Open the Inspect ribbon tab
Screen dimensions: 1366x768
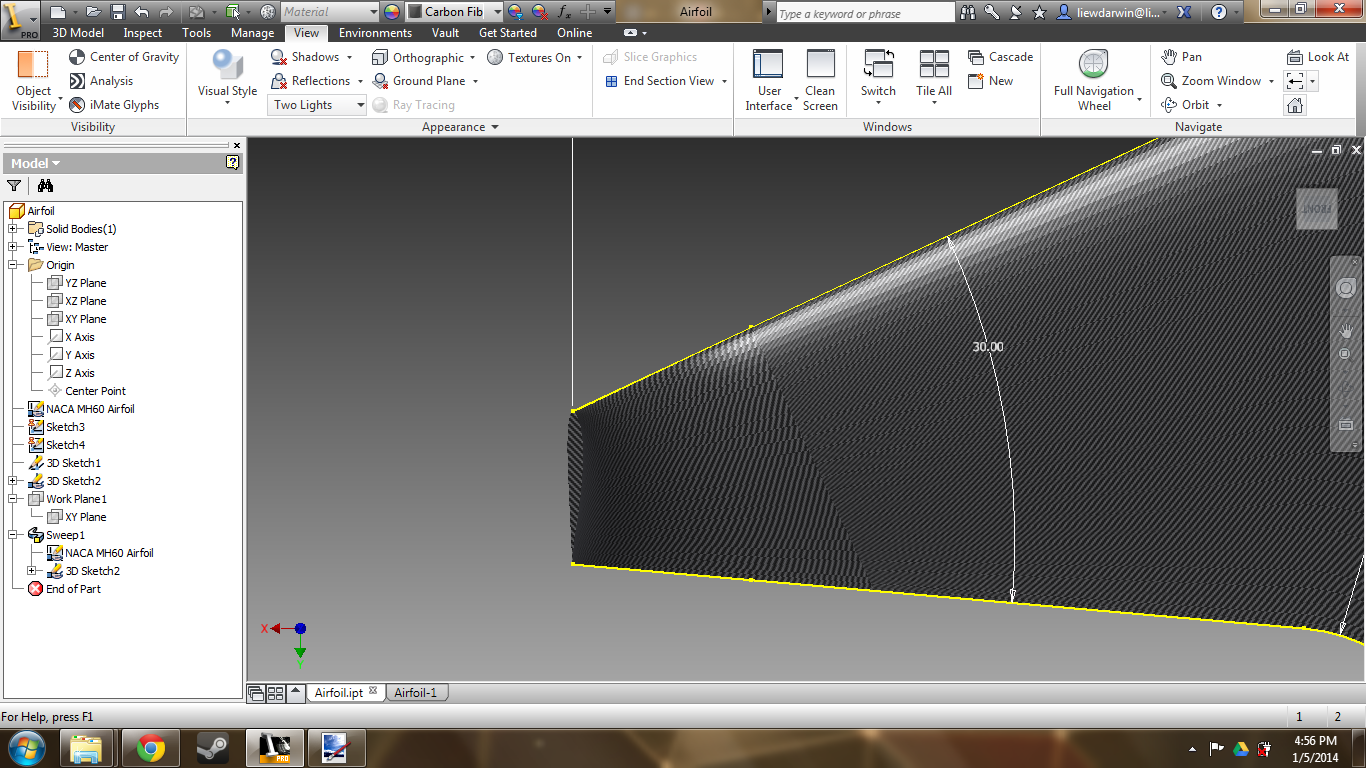[x=143, y=33]
